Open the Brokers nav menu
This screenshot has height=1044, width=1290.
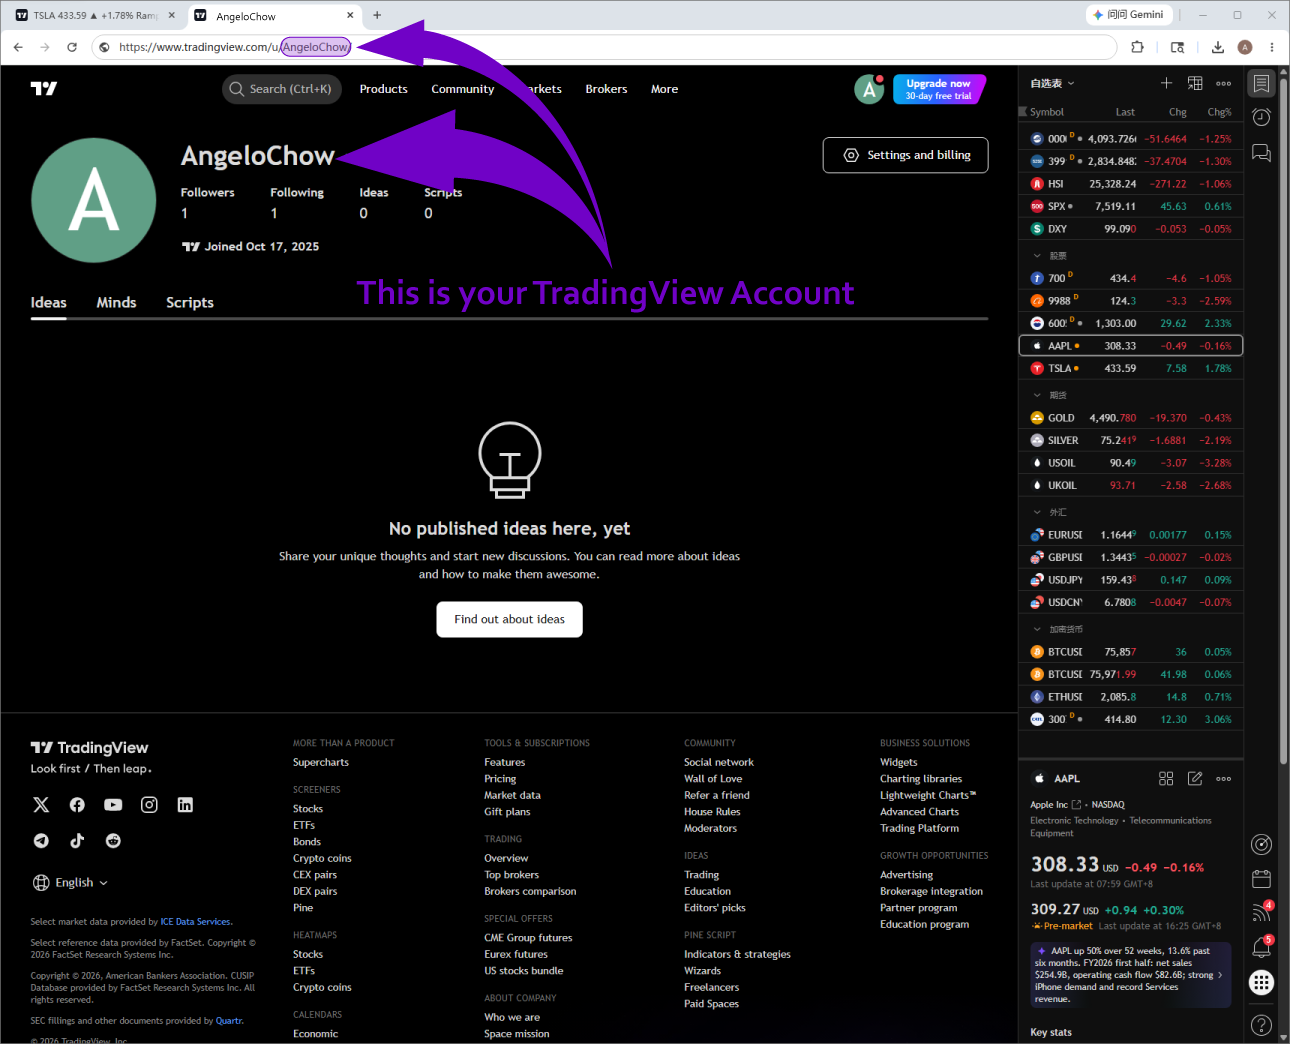click(606, 89)
